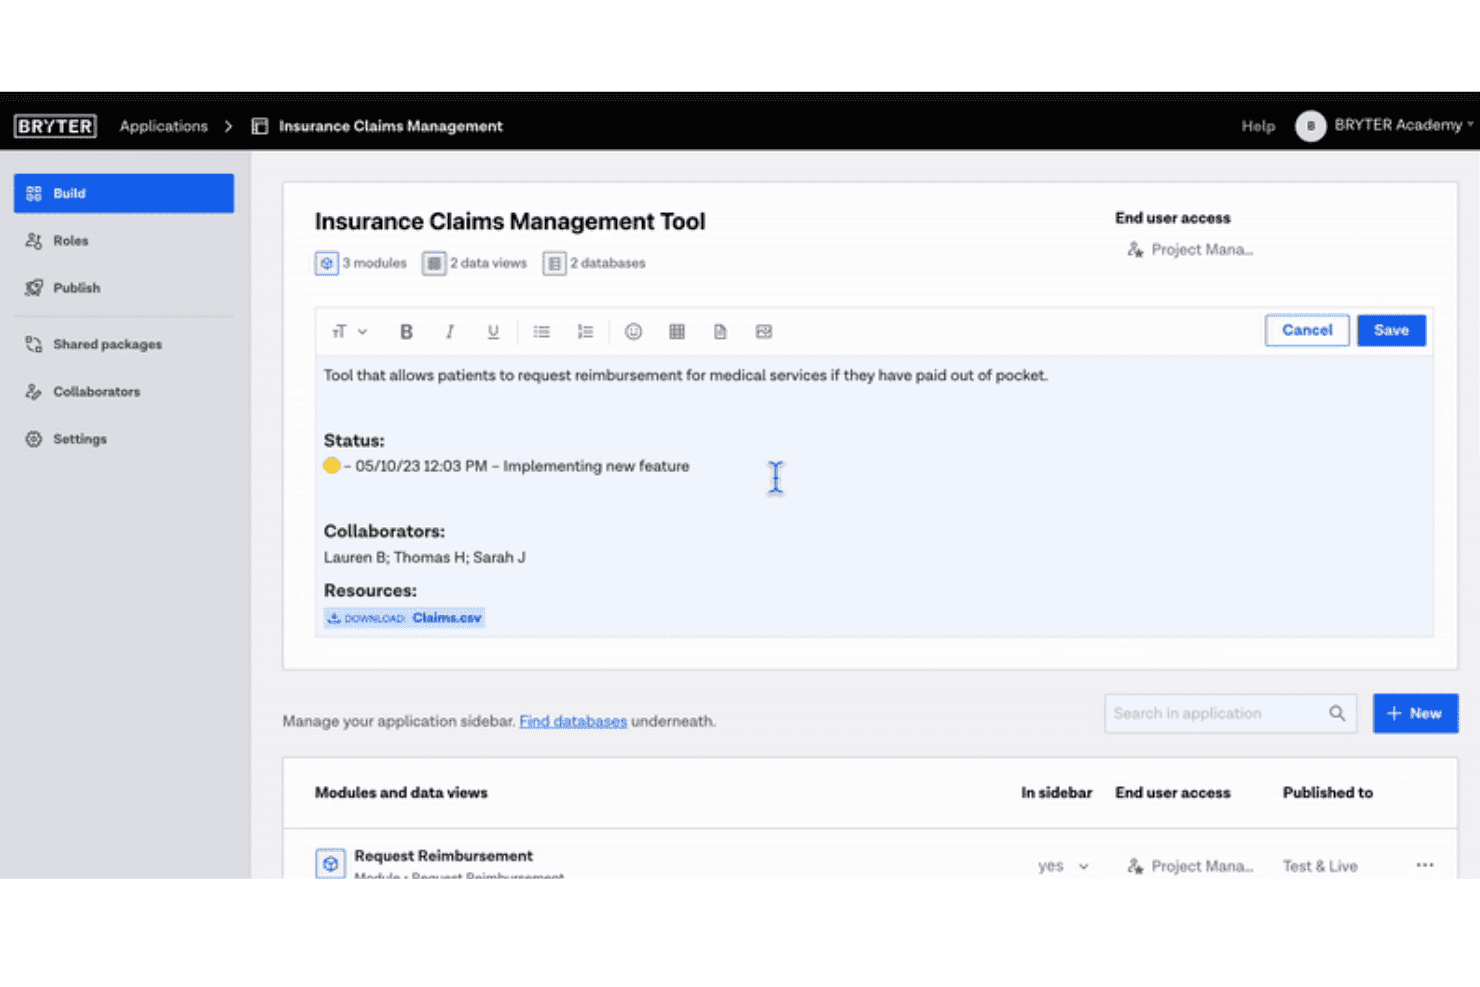Focus the Search in application field
Screen dimensions: 1480x987
pyautogui.click(x=1230, y=713)
